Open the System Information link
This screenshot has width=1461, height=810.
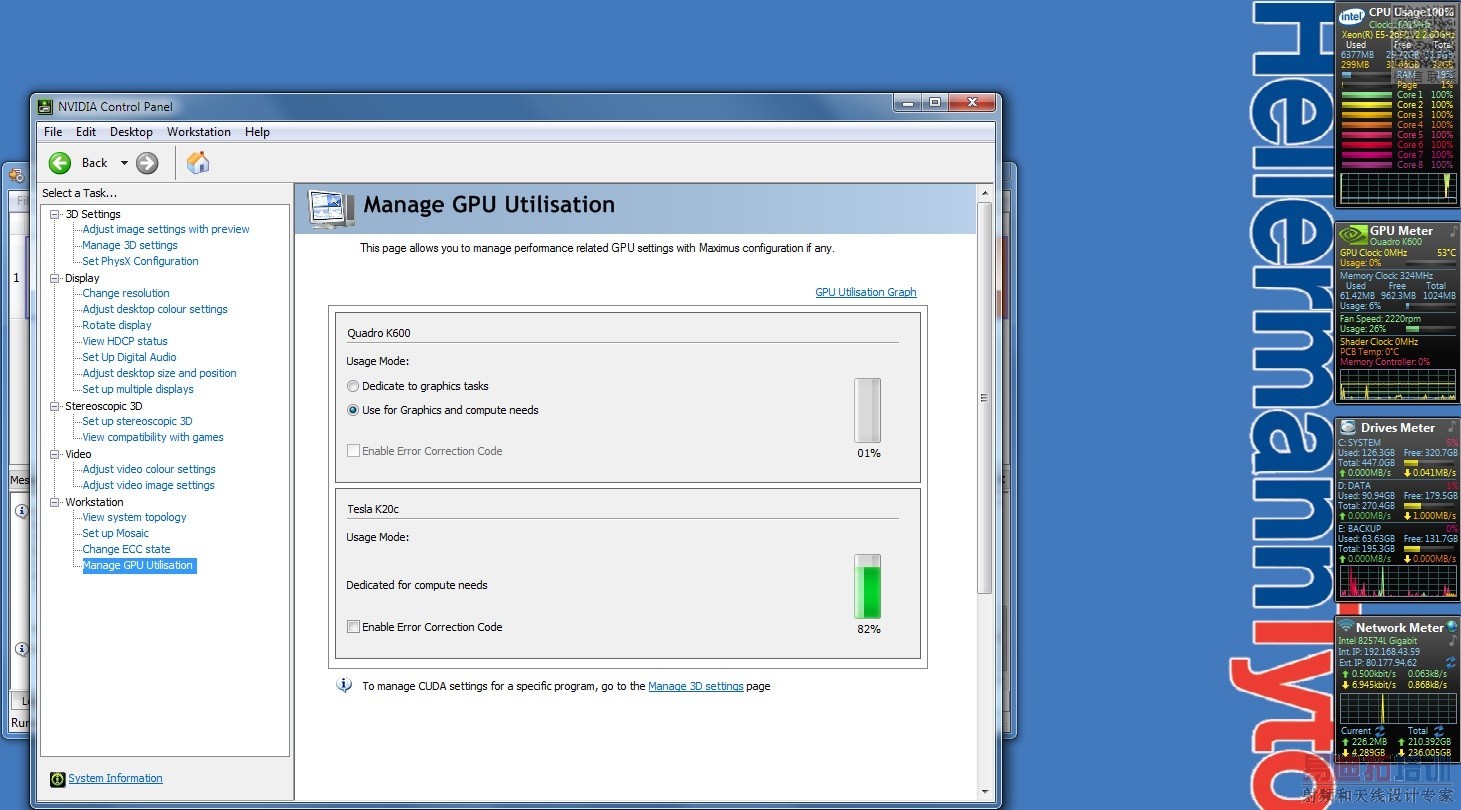tap(115, 778)
